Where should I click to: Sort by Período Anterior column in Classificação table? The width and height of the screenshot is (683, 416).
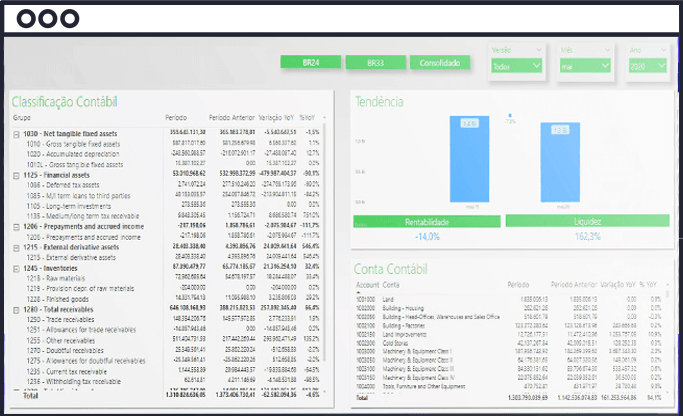pos(231,118)
